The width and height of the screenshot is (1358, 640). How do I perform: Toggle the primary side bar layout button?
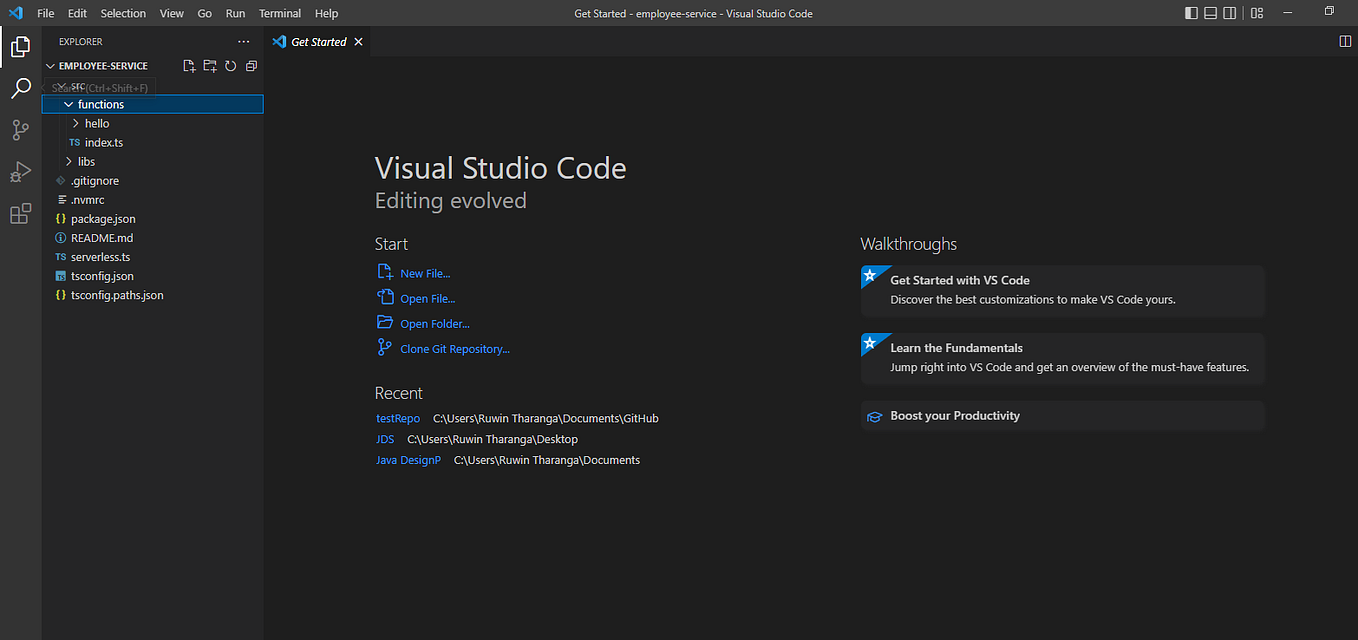pos(1191,13)
